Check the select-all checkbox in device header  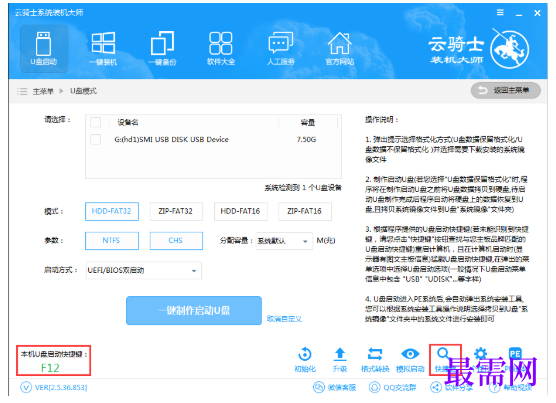95,122
